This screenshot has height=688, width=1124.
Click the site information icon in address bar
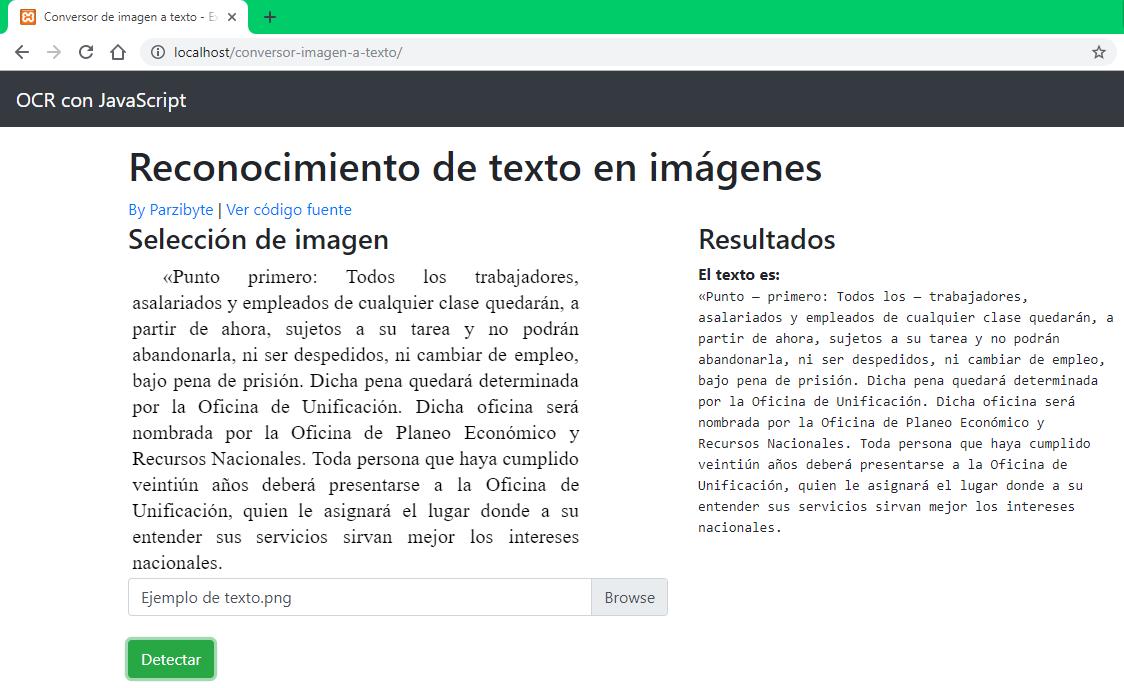pyautogui.click(x=158, y=52)
